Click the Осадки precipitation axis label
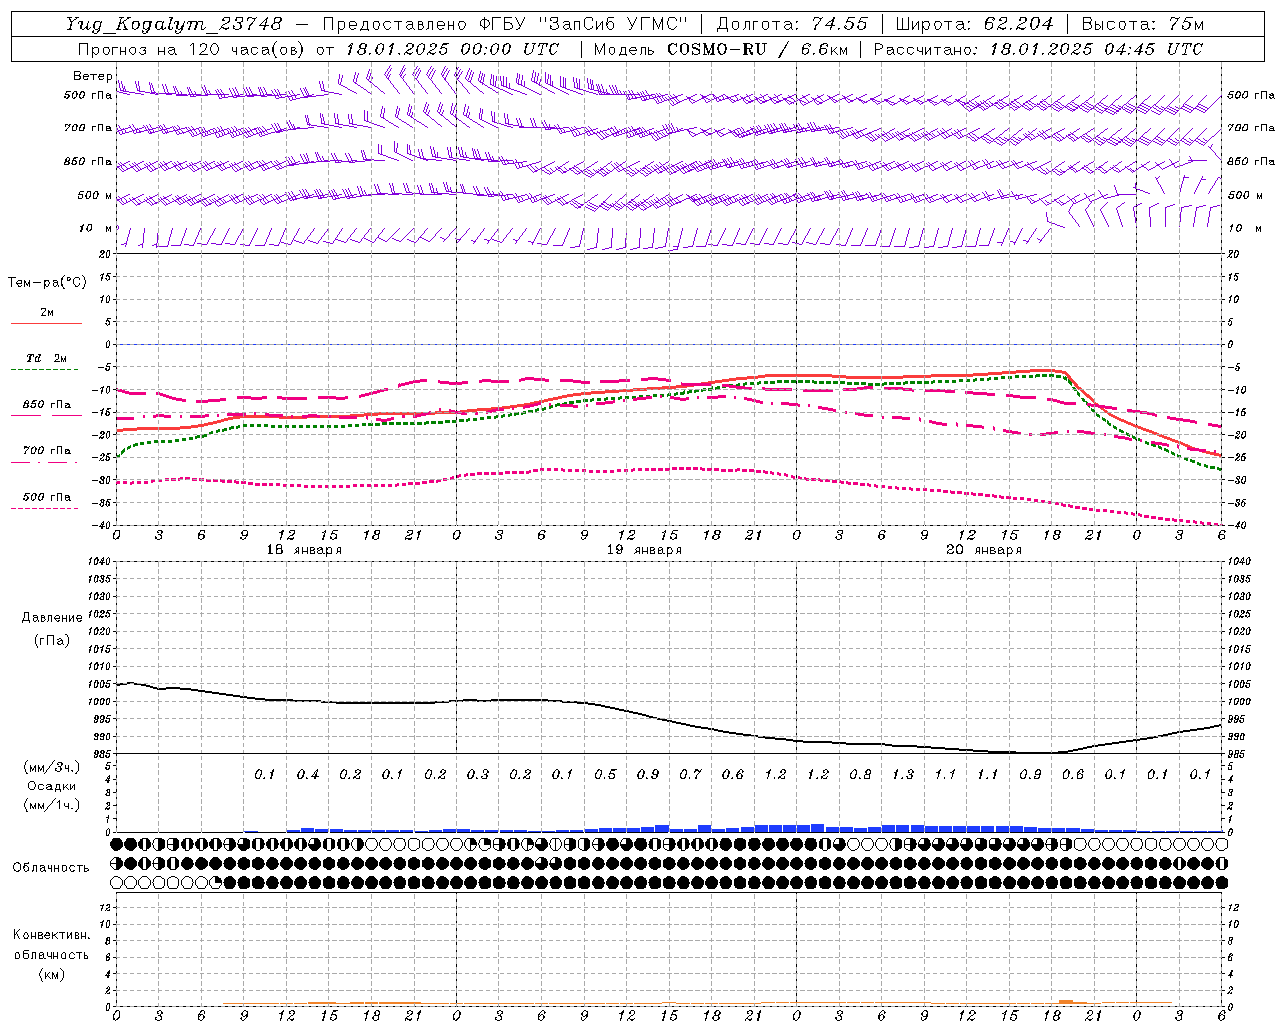 52,786
